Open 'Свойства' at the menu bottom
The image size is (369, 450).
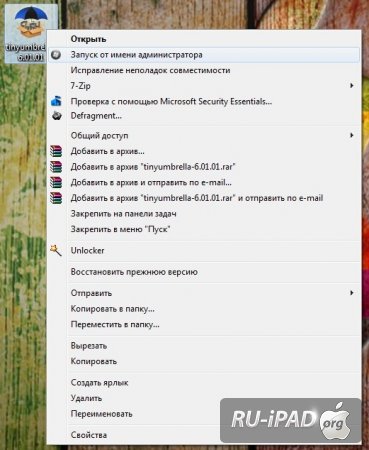(x=204, y=435)
